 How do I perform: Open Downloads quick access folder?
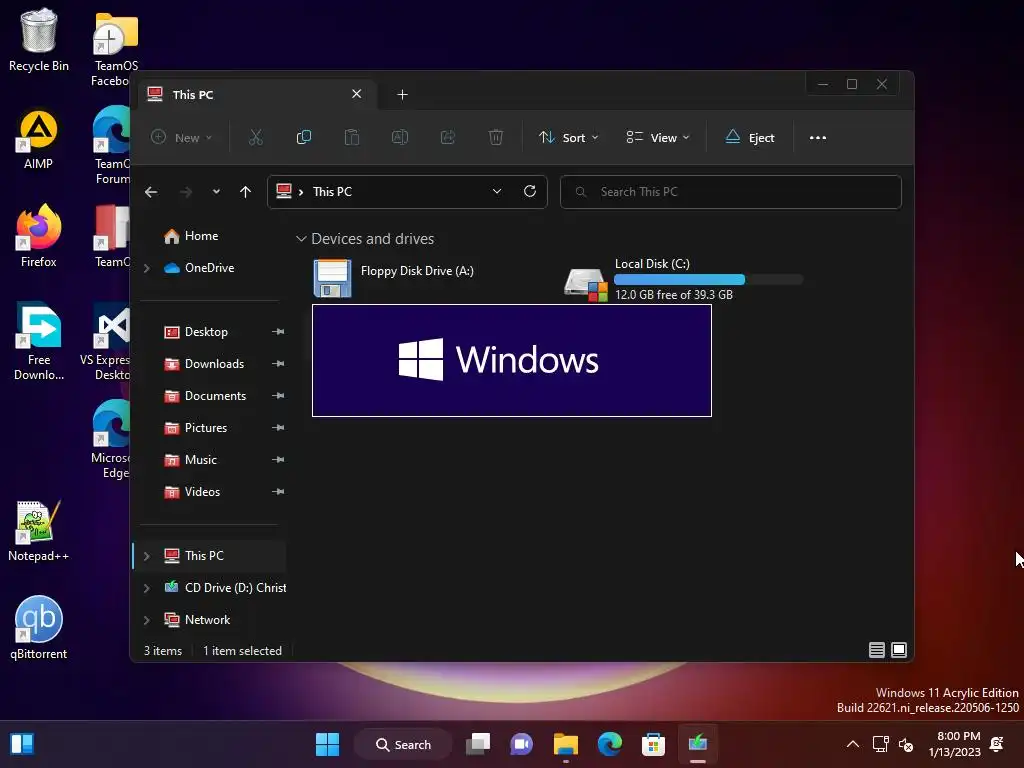tap(204, 364)
